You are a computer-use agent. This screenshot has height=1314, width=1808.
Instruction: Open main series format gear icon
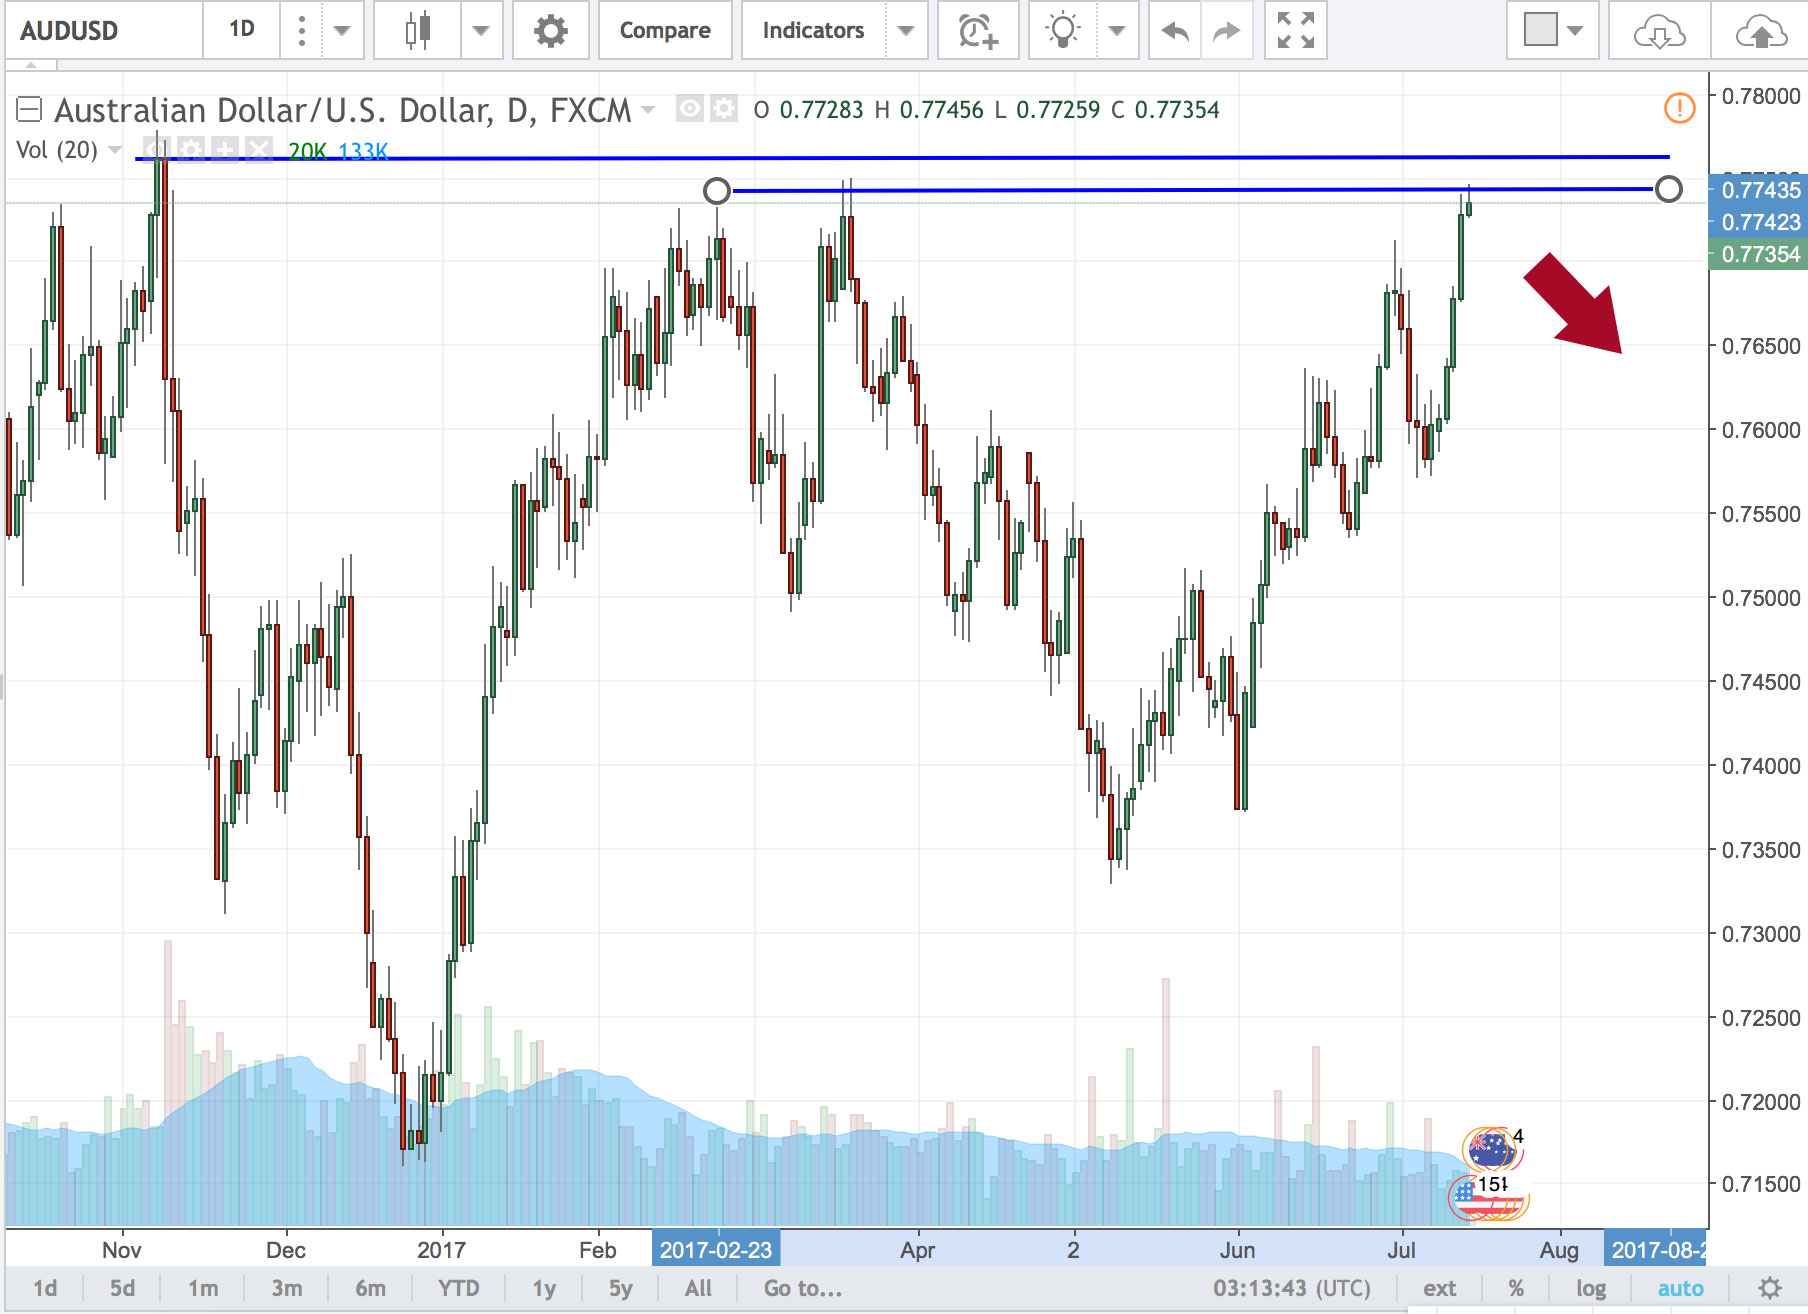coord(724,108)
